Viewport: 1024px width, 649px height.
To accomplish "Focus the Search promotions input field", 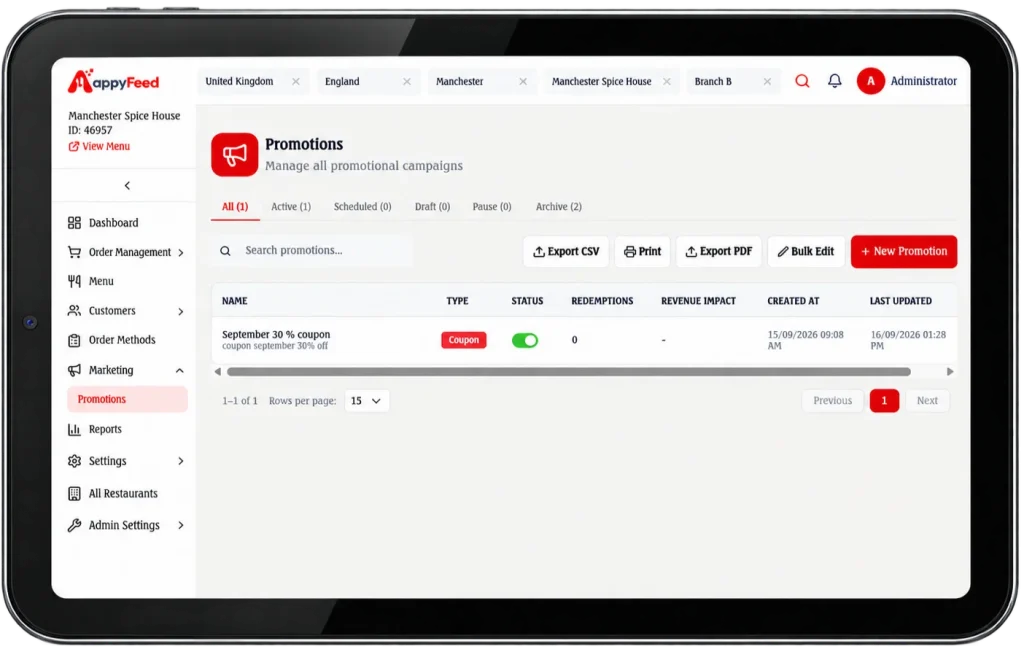I will pyautogui.click(x=312, y=251).
